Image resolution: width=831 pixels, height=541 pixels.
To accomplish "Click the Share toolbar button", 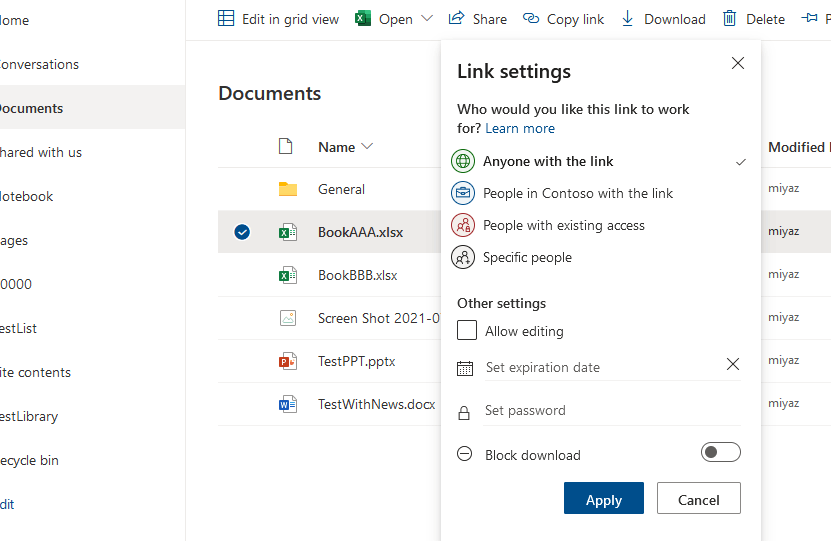I will click(x=478, y=19).
